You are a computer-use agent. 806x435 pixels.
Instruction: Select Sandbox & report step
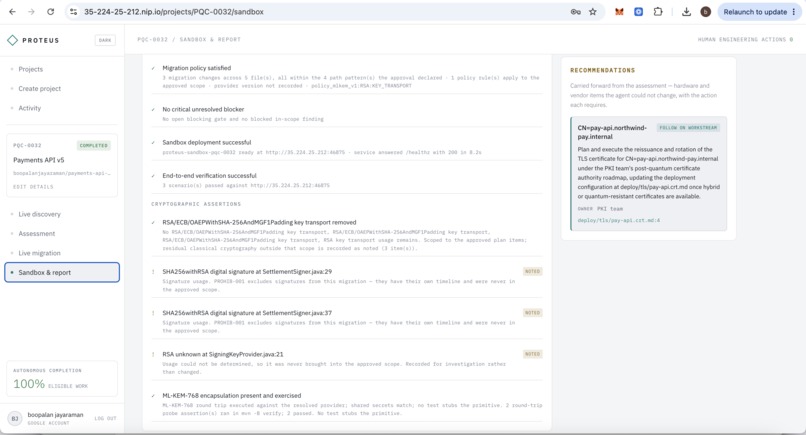[62, 273]
